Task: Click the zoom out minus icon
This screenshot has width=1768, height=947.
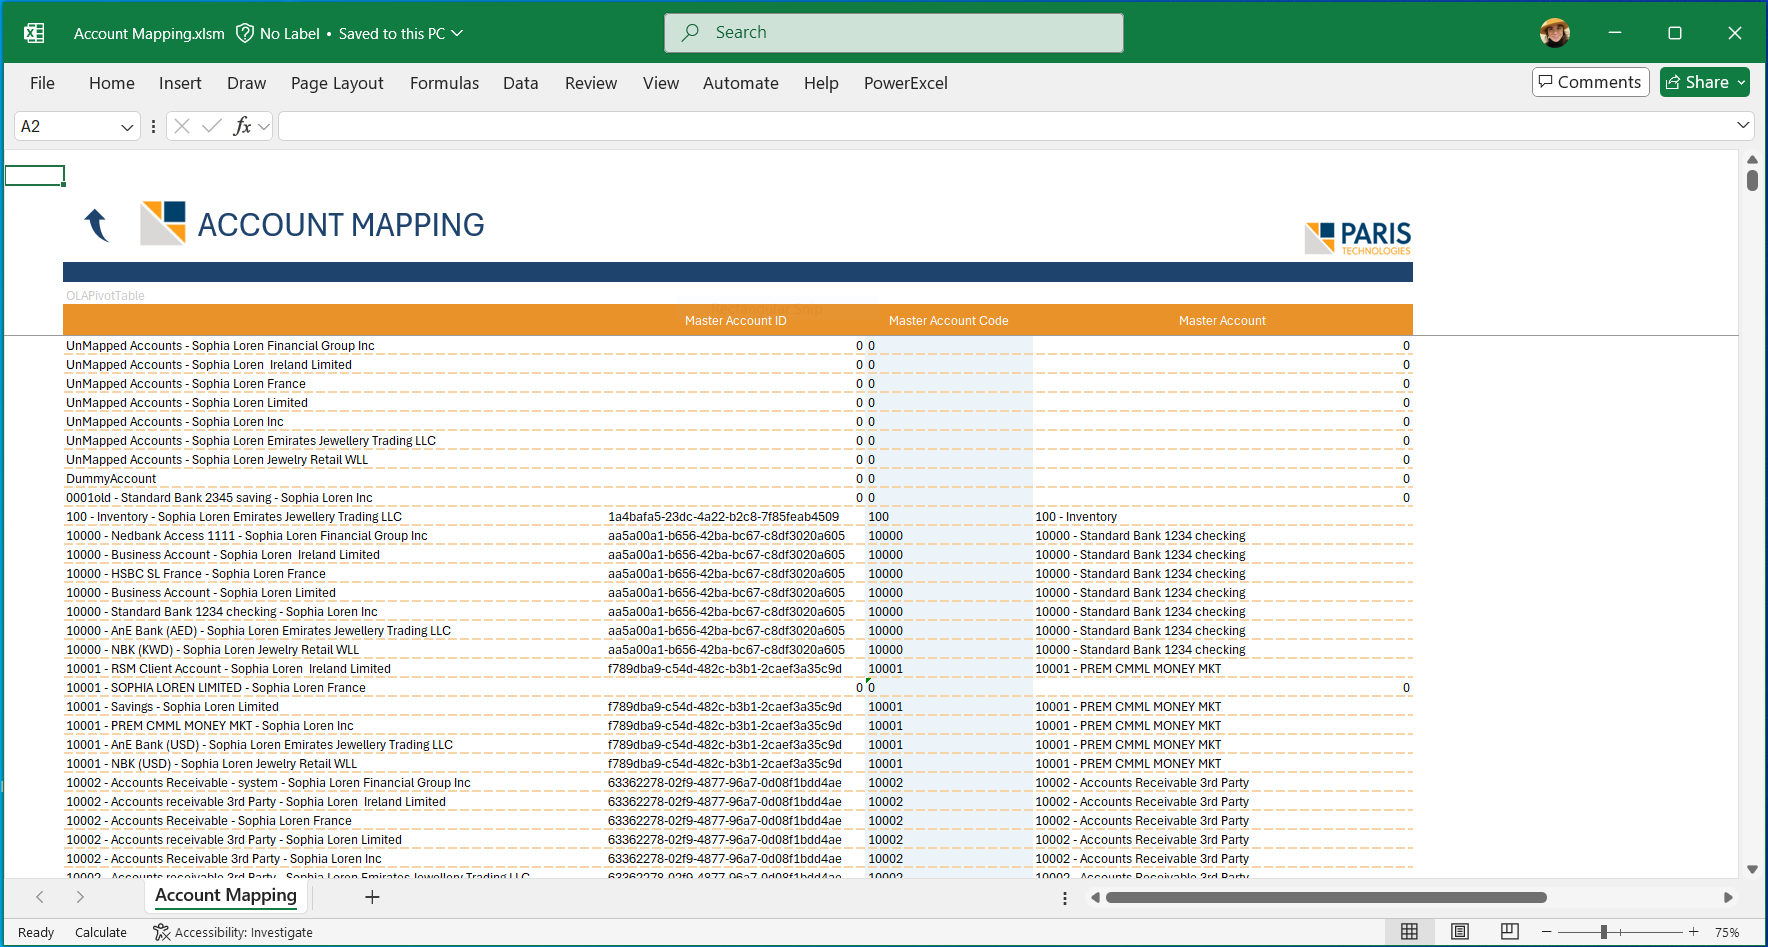Action: tap(1546, 932)
